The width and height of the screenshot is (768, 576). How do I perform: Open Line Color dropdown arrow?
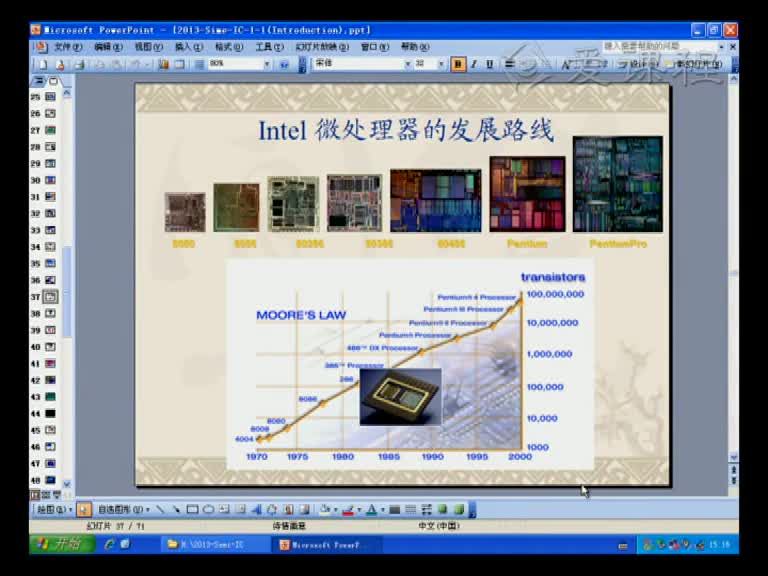tap(359, 509)
